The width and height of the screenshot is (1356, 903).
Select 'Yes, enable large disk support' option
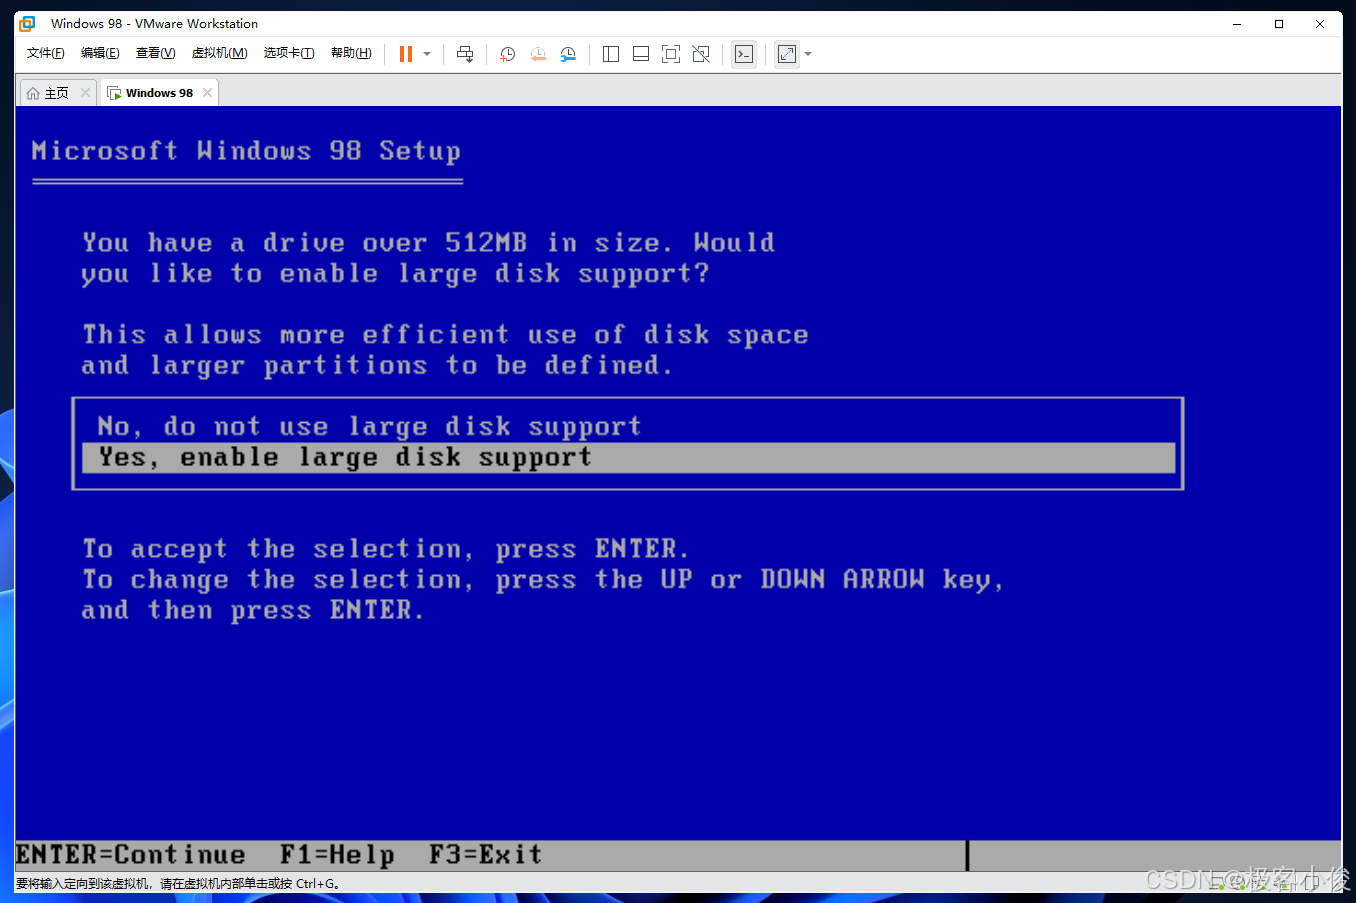point(628,458)
